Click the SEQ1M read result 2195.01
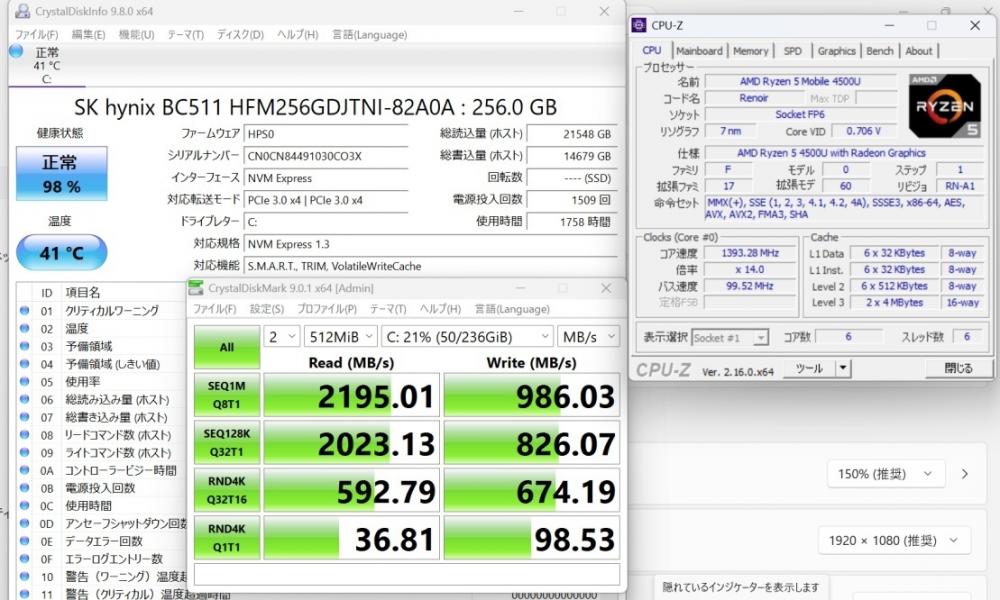The width and height of the screenshot is (1000, 600). coord(351,395)
